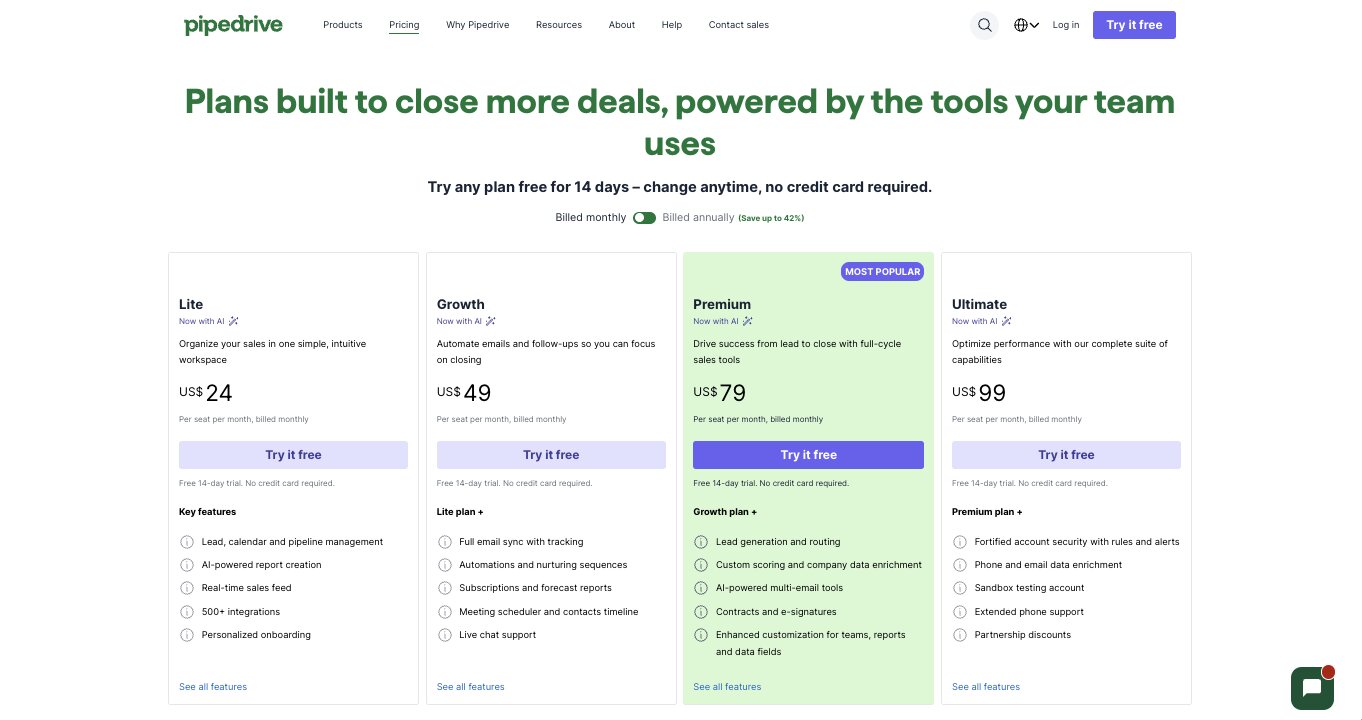Viewport: 1362px width, 720px height.
Task: Click info icon beside Full email sync with tracking
Action: tap(445, 541)
